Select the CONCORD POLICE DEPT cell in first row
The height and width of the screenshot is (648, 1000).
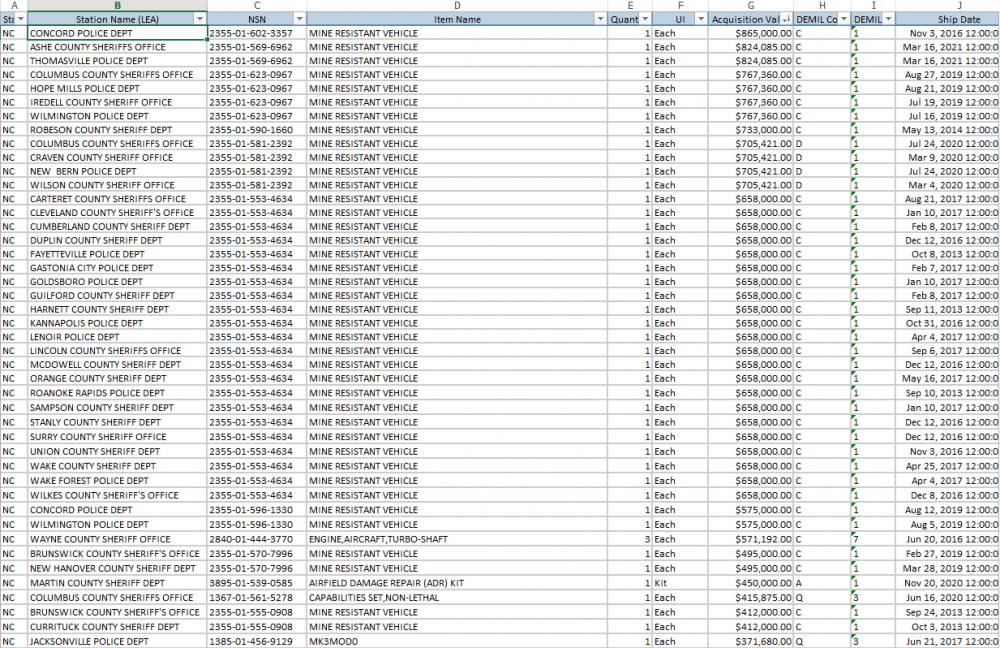click(117, 33)
